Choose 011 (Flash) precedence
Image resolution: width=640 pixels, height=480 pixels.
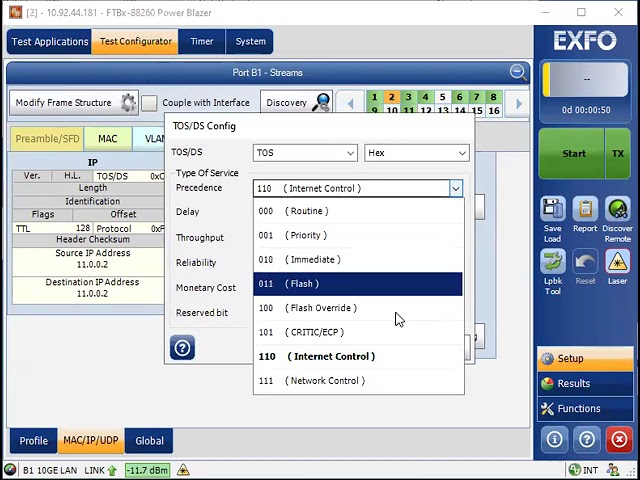tap(358, 284)
